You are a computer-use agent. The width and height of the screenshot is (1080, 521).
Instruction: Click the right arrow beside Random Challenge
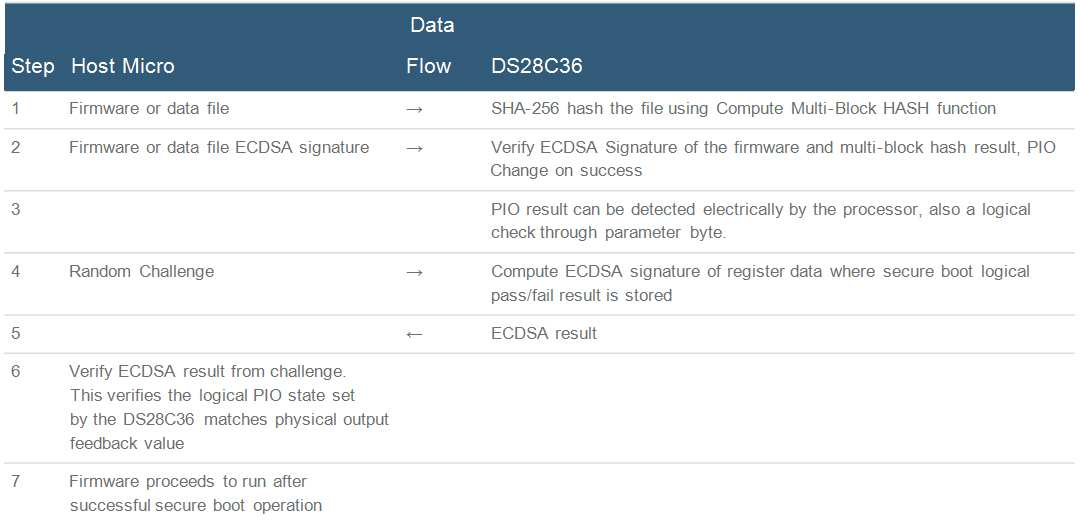pyautogui.click(x=415, y=272)
